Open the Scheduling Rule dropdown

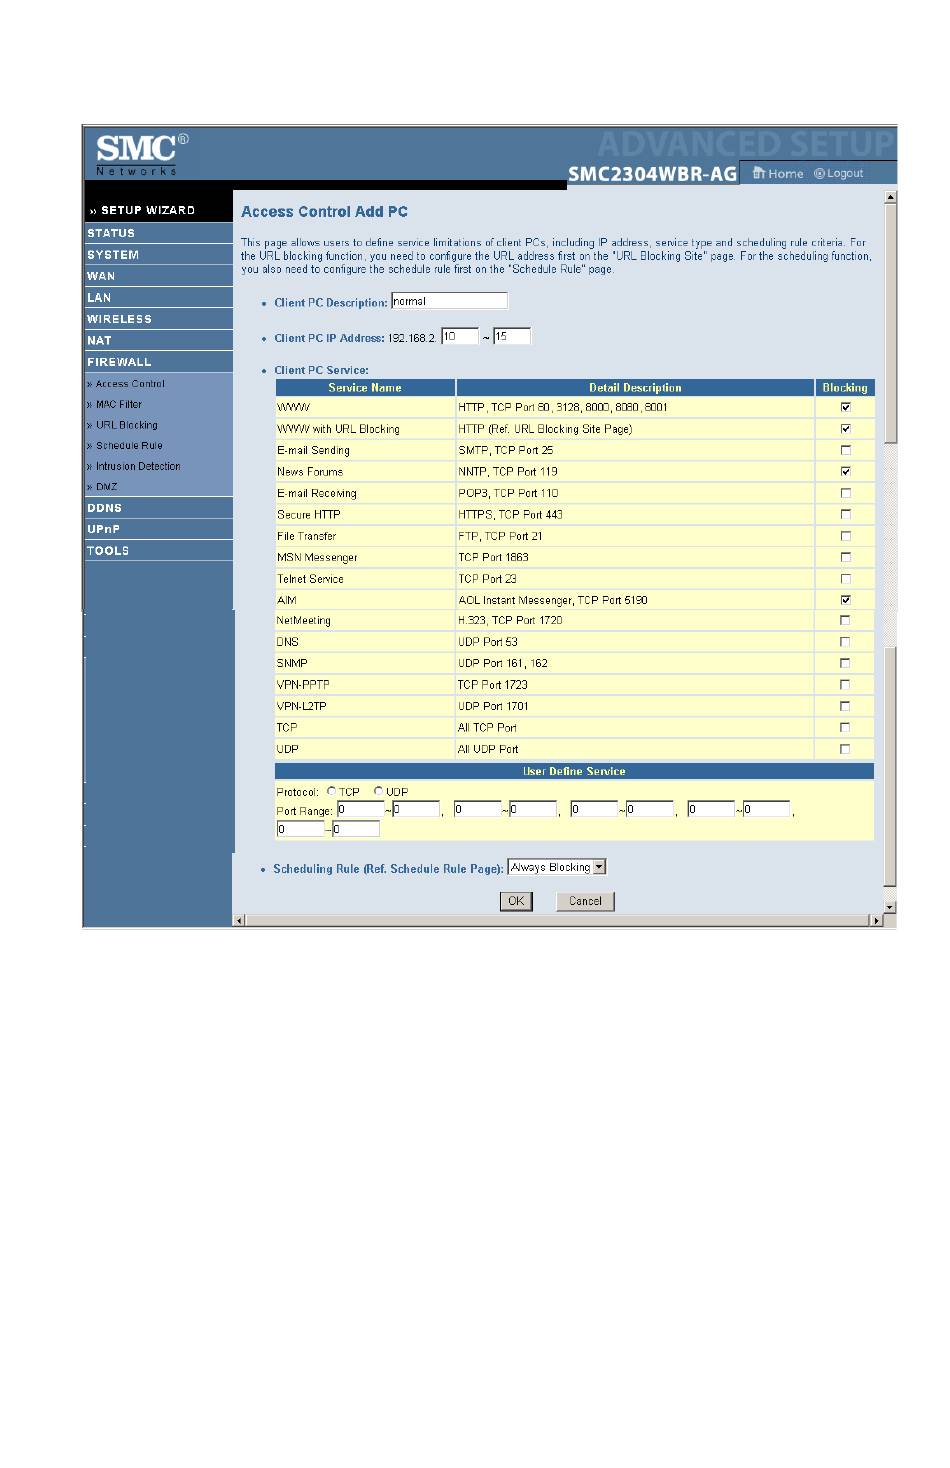pyautogui.click(x=557, y=868)
